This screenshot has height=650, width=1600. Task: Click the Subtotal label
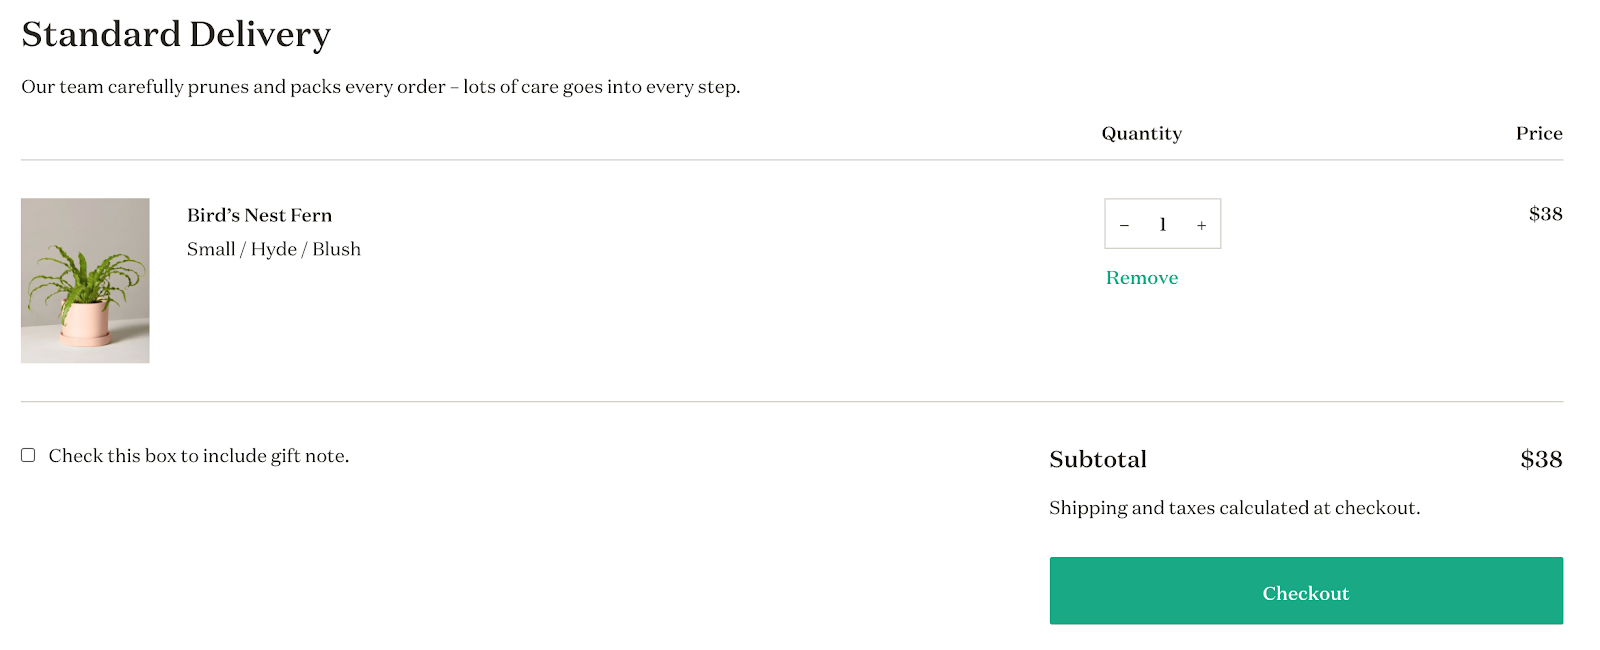point(1098,459)
